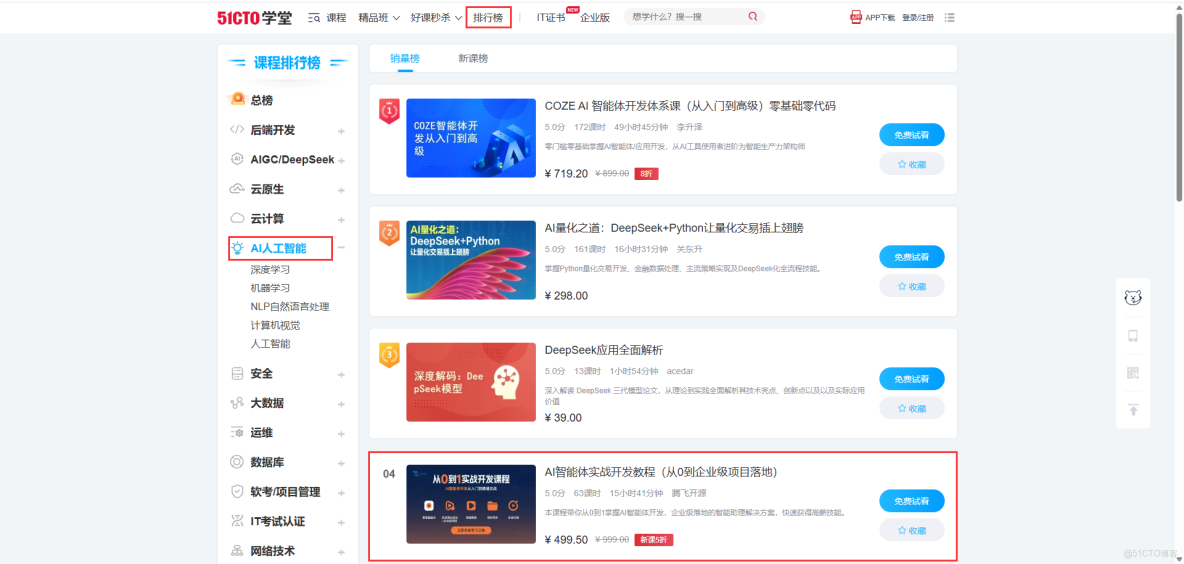
Task: Click the APP下载 phone icon
Action: 856,17
